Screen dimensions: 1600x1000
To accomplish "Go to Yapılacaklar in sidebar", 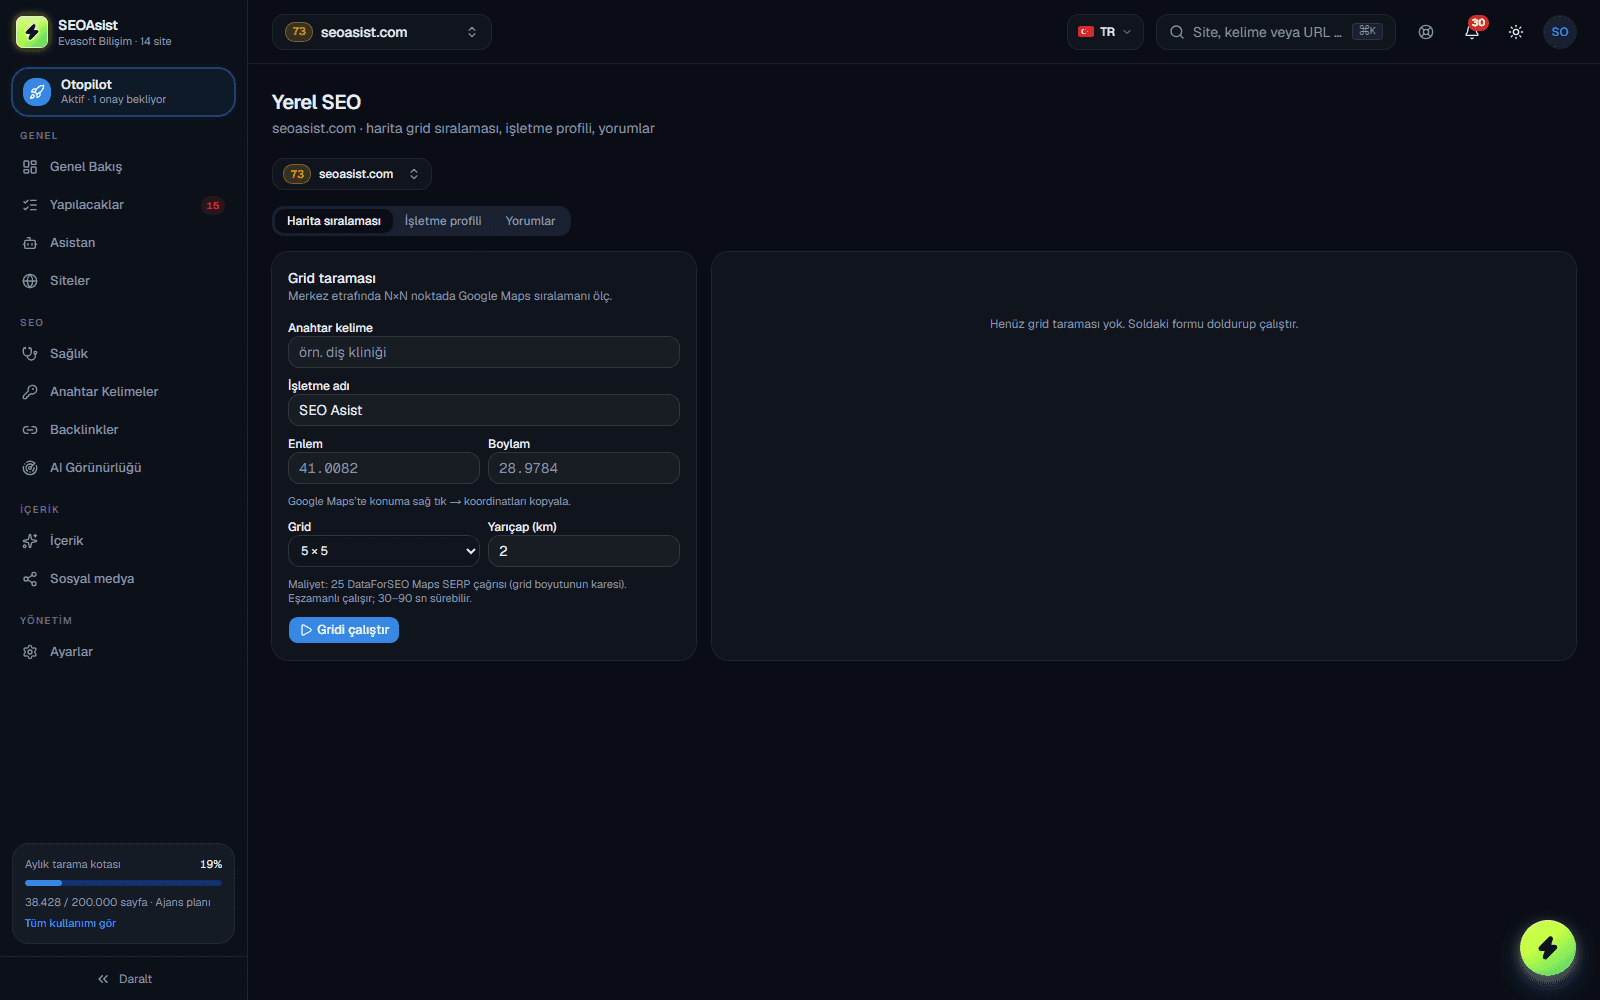I will click(x=123, y=205).
